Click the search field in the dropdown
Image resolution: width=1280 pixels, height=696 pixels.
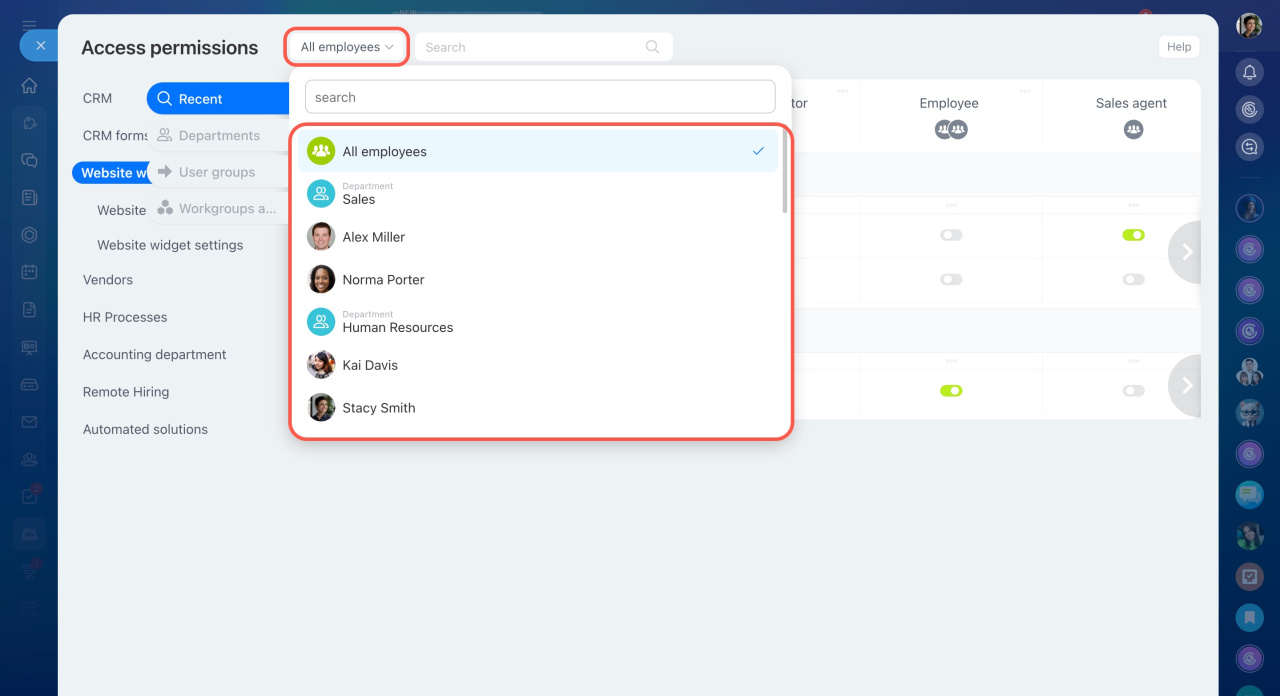(x=540, y=97)
